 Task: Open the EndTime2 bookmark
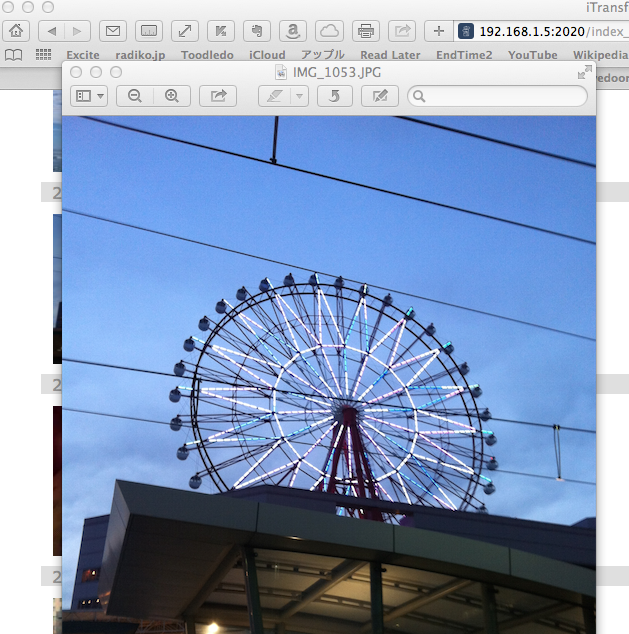click(464, 55)
